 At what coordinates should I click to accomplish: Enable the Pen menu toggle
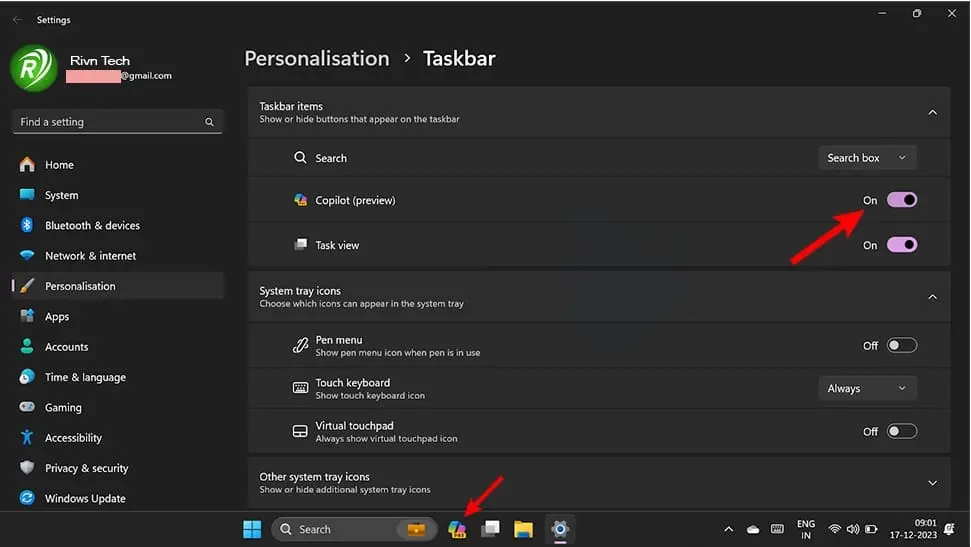(902, 345)
